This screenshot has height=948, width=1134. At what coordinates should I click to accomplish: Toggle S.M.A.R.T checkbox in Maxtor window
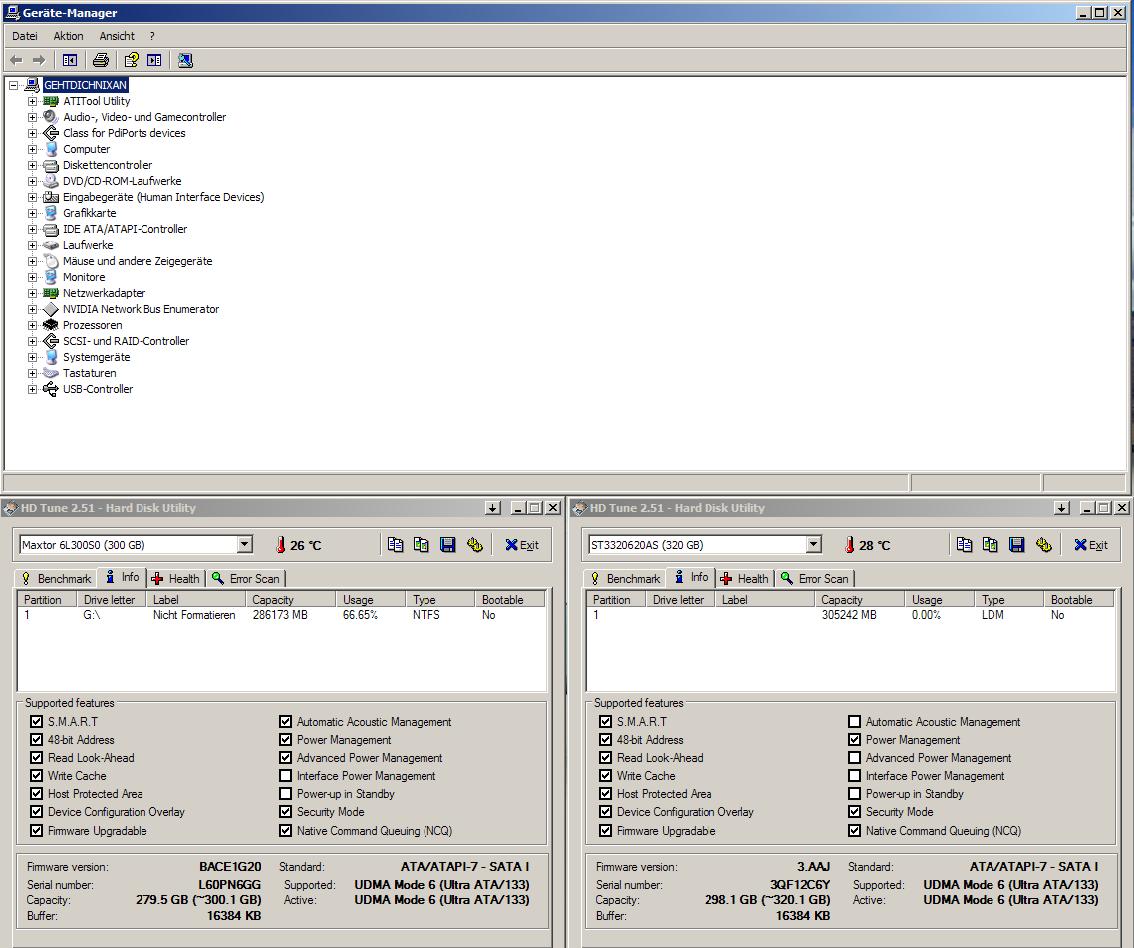point(36,721)
